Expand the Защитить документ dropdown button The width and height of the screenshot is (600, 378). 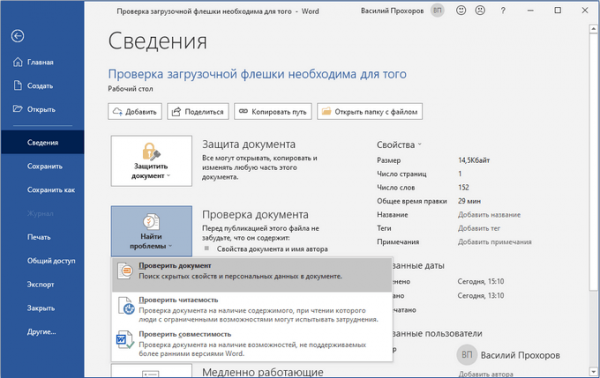click(x=152, y=161)
